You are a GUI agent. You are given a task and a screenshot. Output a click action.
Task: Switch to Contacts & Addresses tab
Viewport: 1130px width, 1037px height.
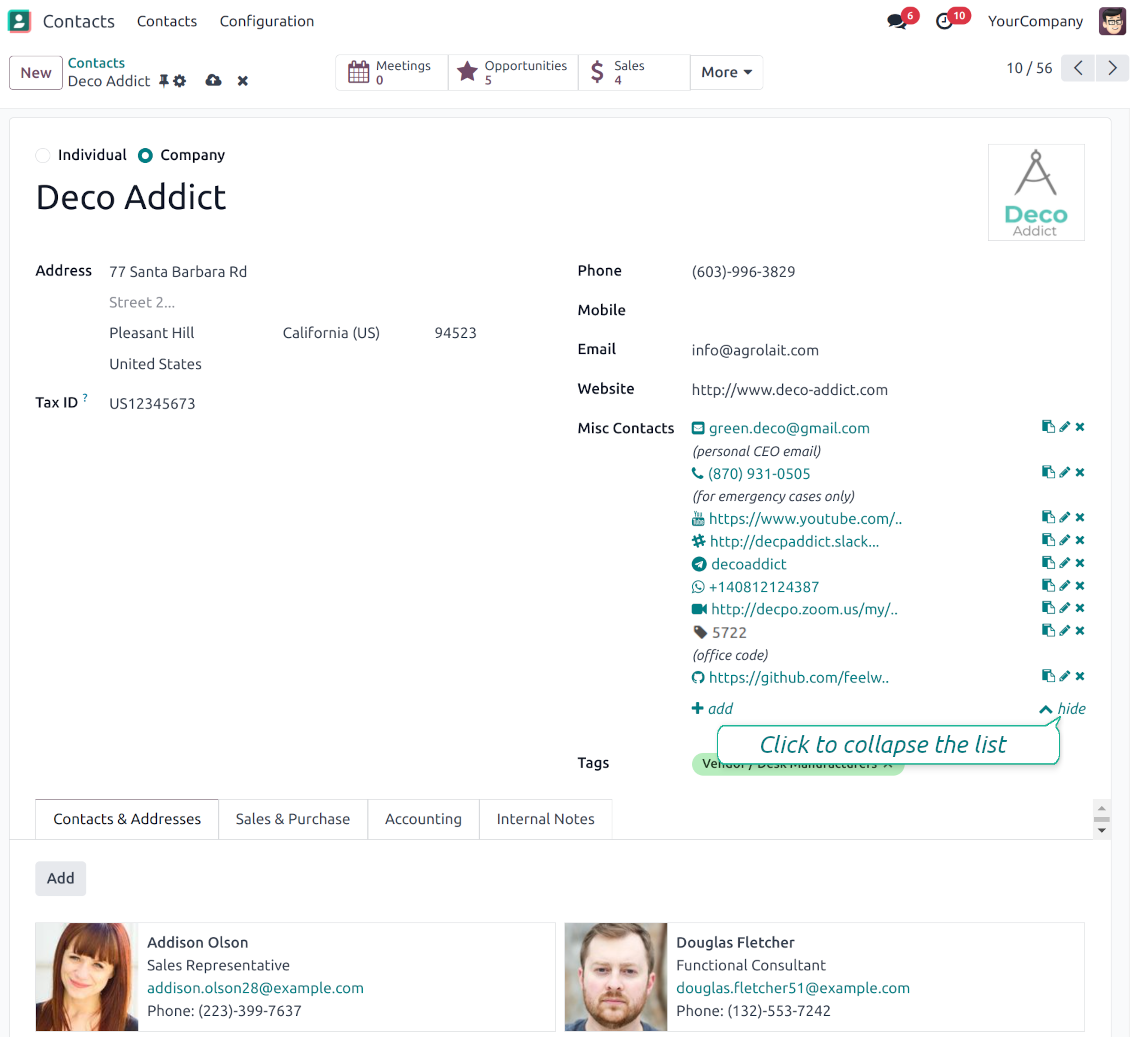coord(127,819)
